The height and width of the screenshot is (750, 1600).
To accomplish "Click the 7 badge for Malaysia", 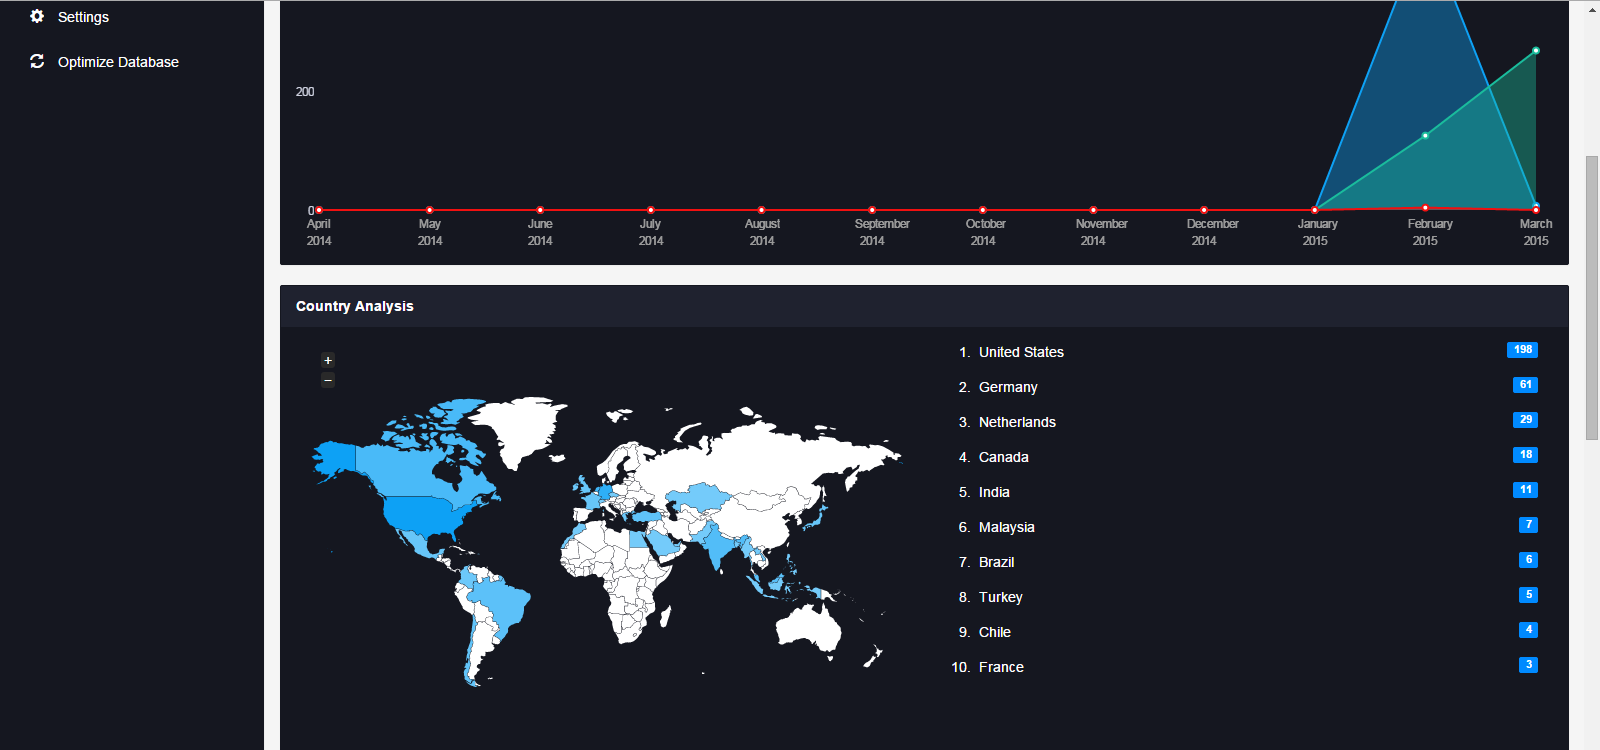I will coord(1528,525).
